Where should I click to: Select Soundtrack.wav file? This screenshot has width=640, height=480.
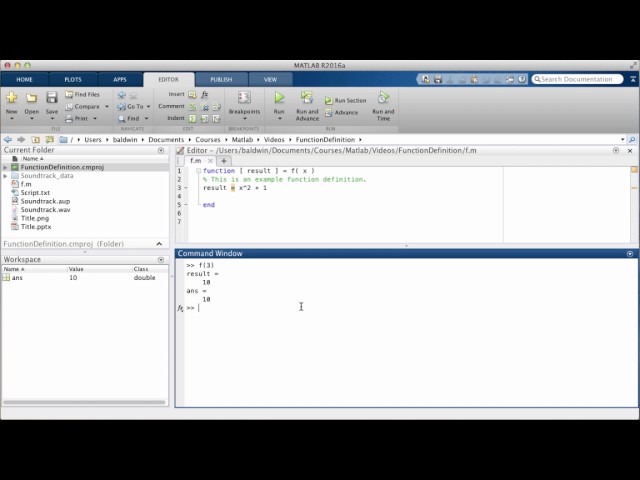click(45, 210)
